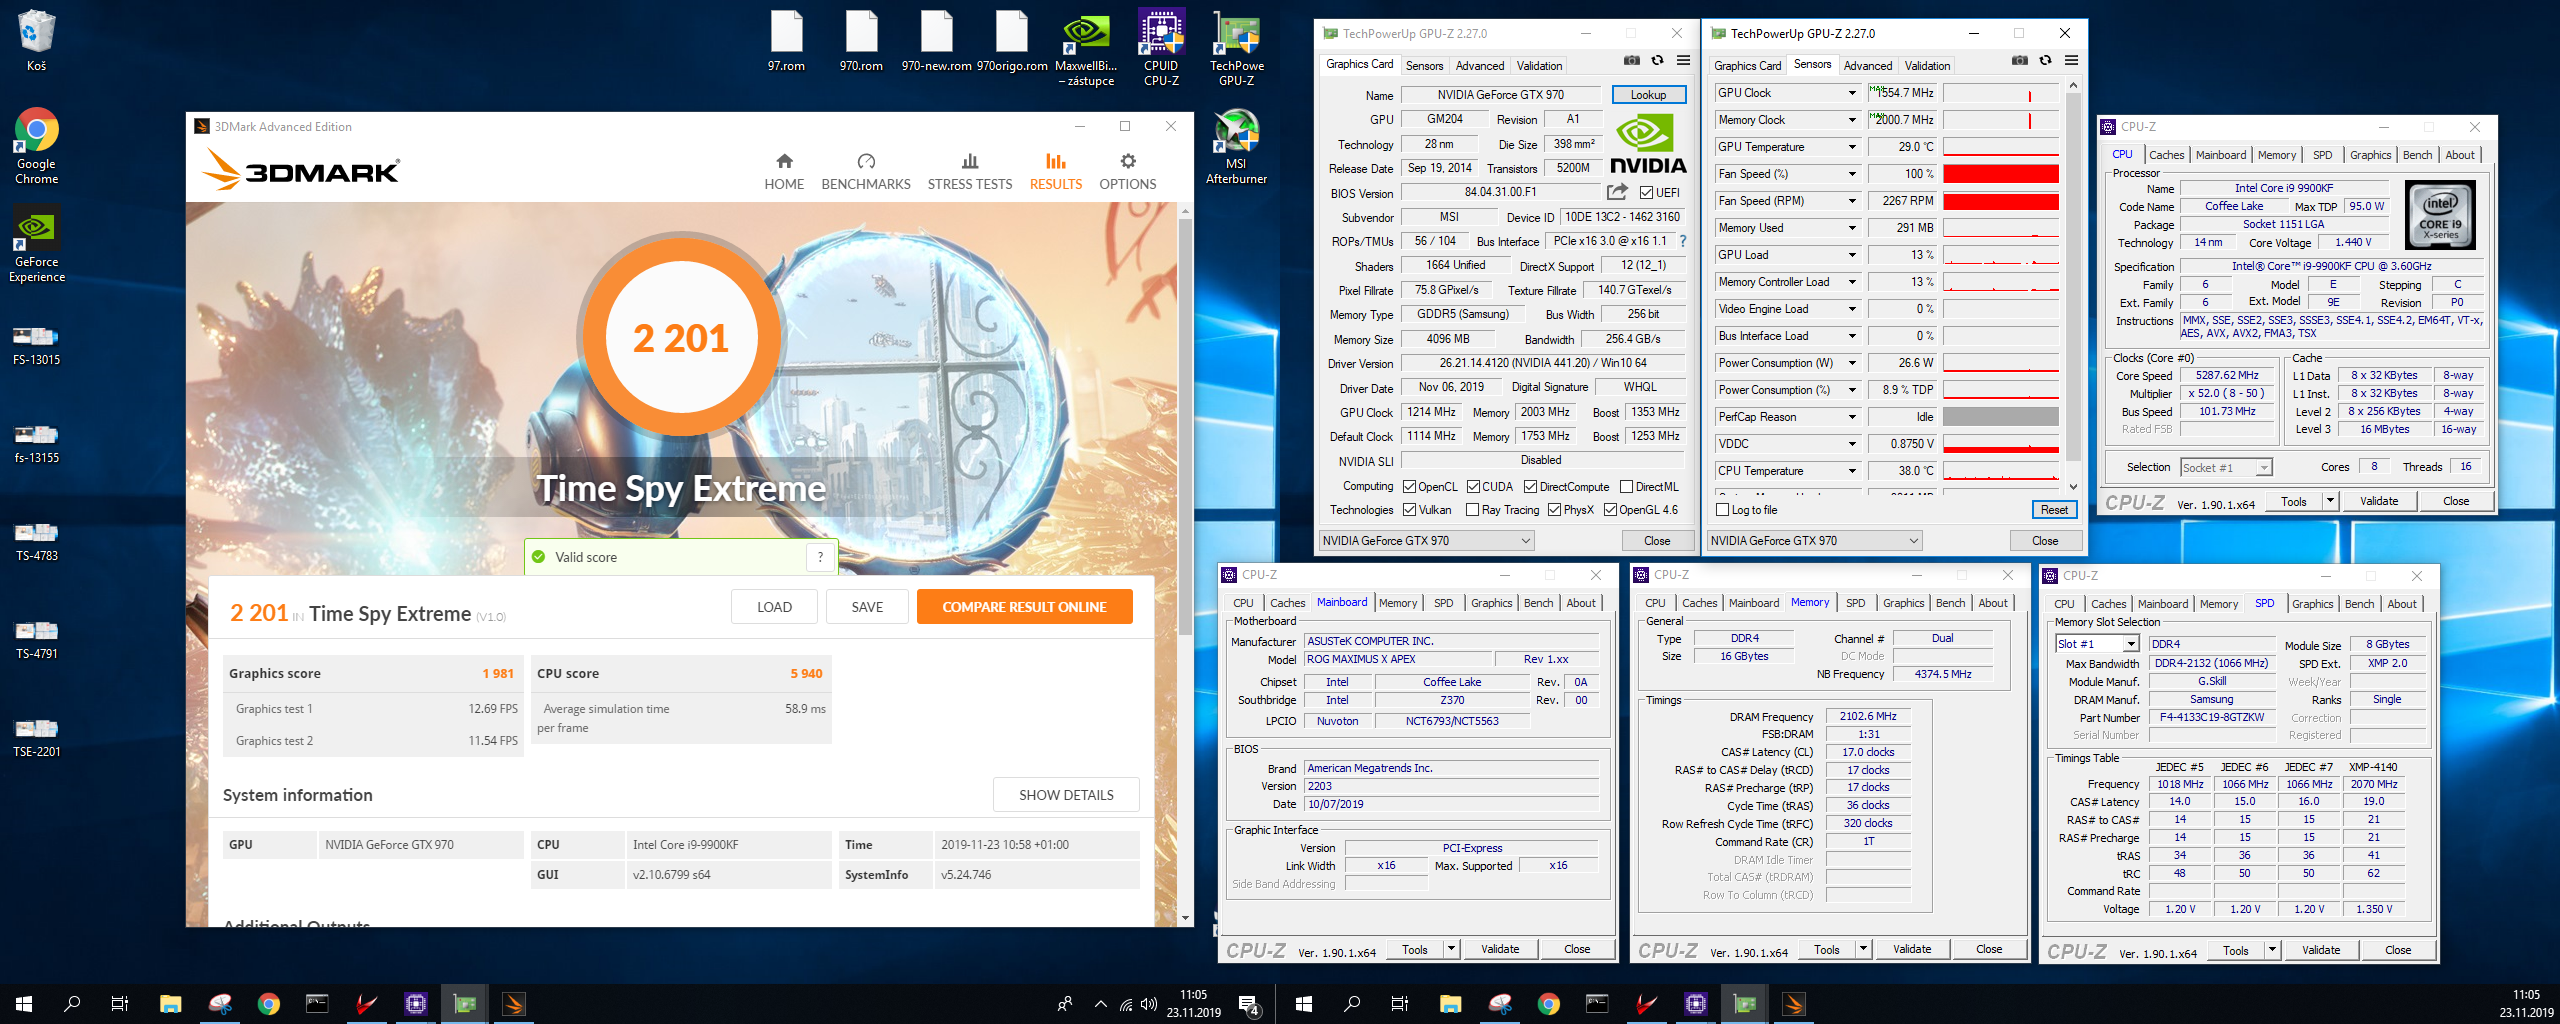Click the GPU Name field NVIDIA GeForce GTX 970

coord(1500,95)
